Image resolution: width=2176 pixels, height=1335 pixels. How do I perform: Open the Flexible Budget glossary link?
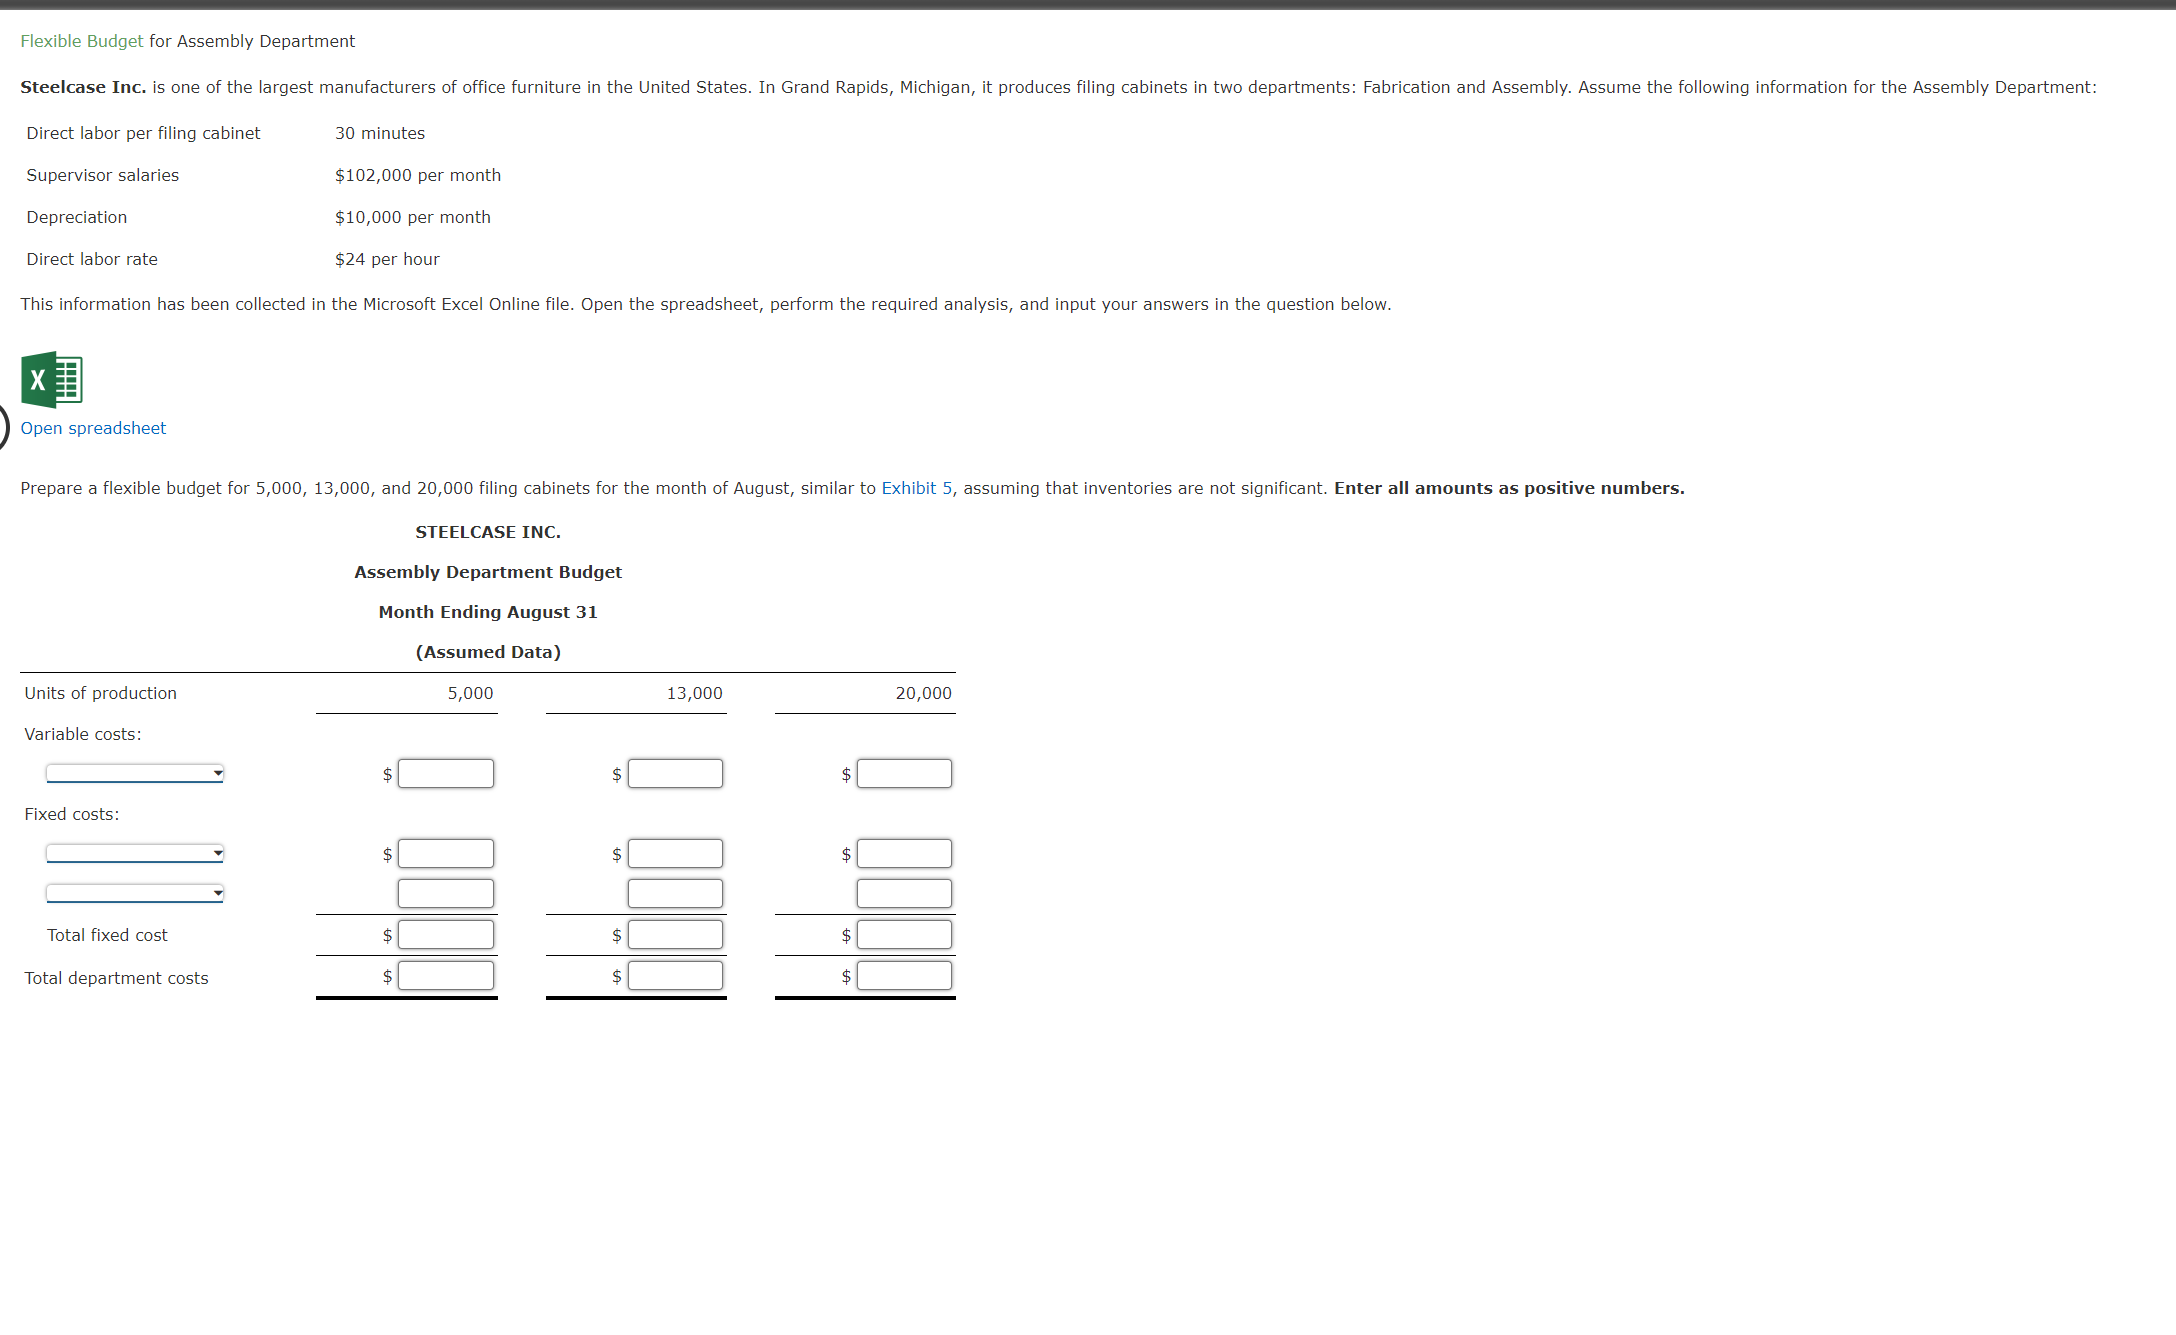click(x=81, y=41)
